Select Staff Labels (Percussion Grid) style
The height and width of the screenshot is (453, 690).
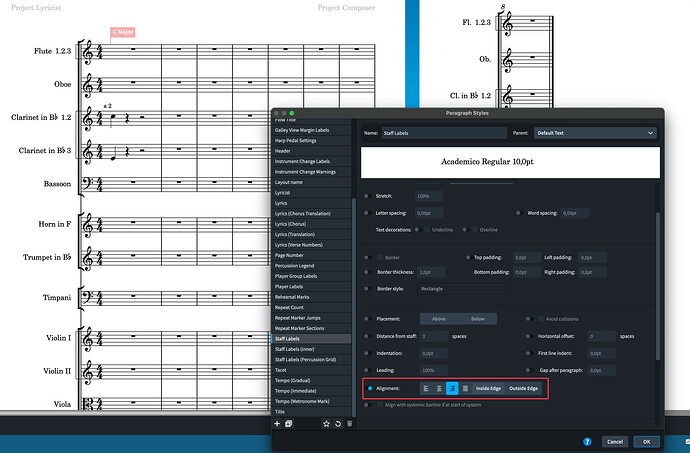click(x=311, y=360)
